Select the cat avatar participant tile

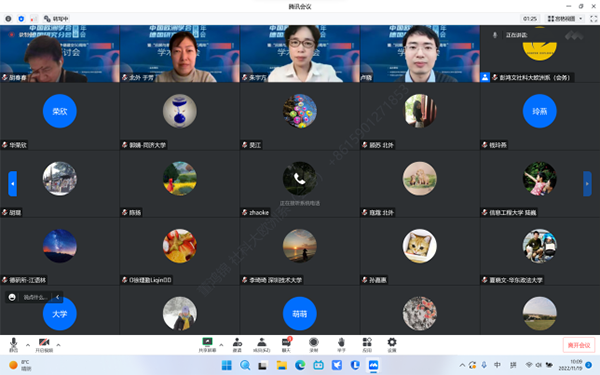419,251
